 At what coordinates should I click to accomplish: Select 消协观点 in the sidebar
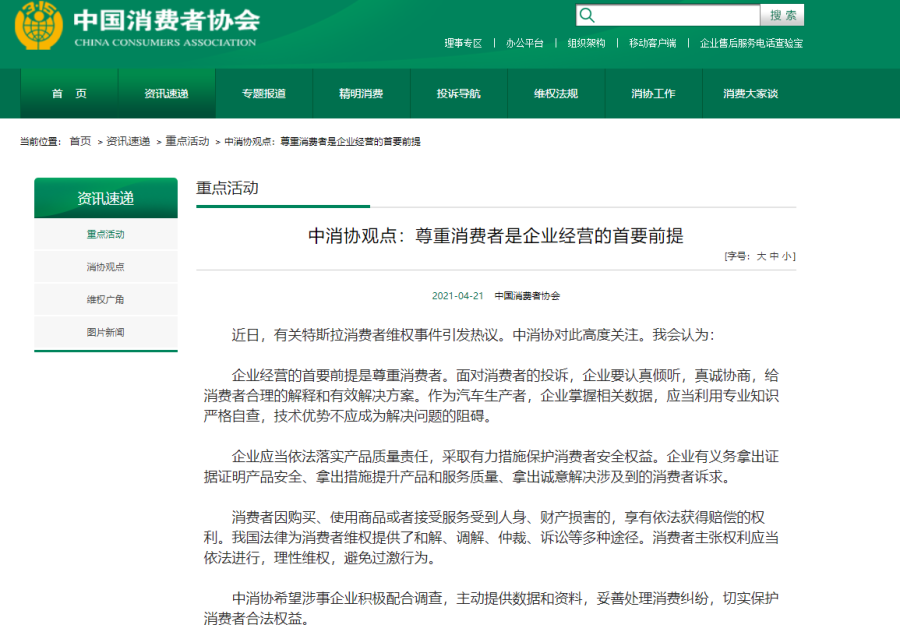click(x=105, y=267)
